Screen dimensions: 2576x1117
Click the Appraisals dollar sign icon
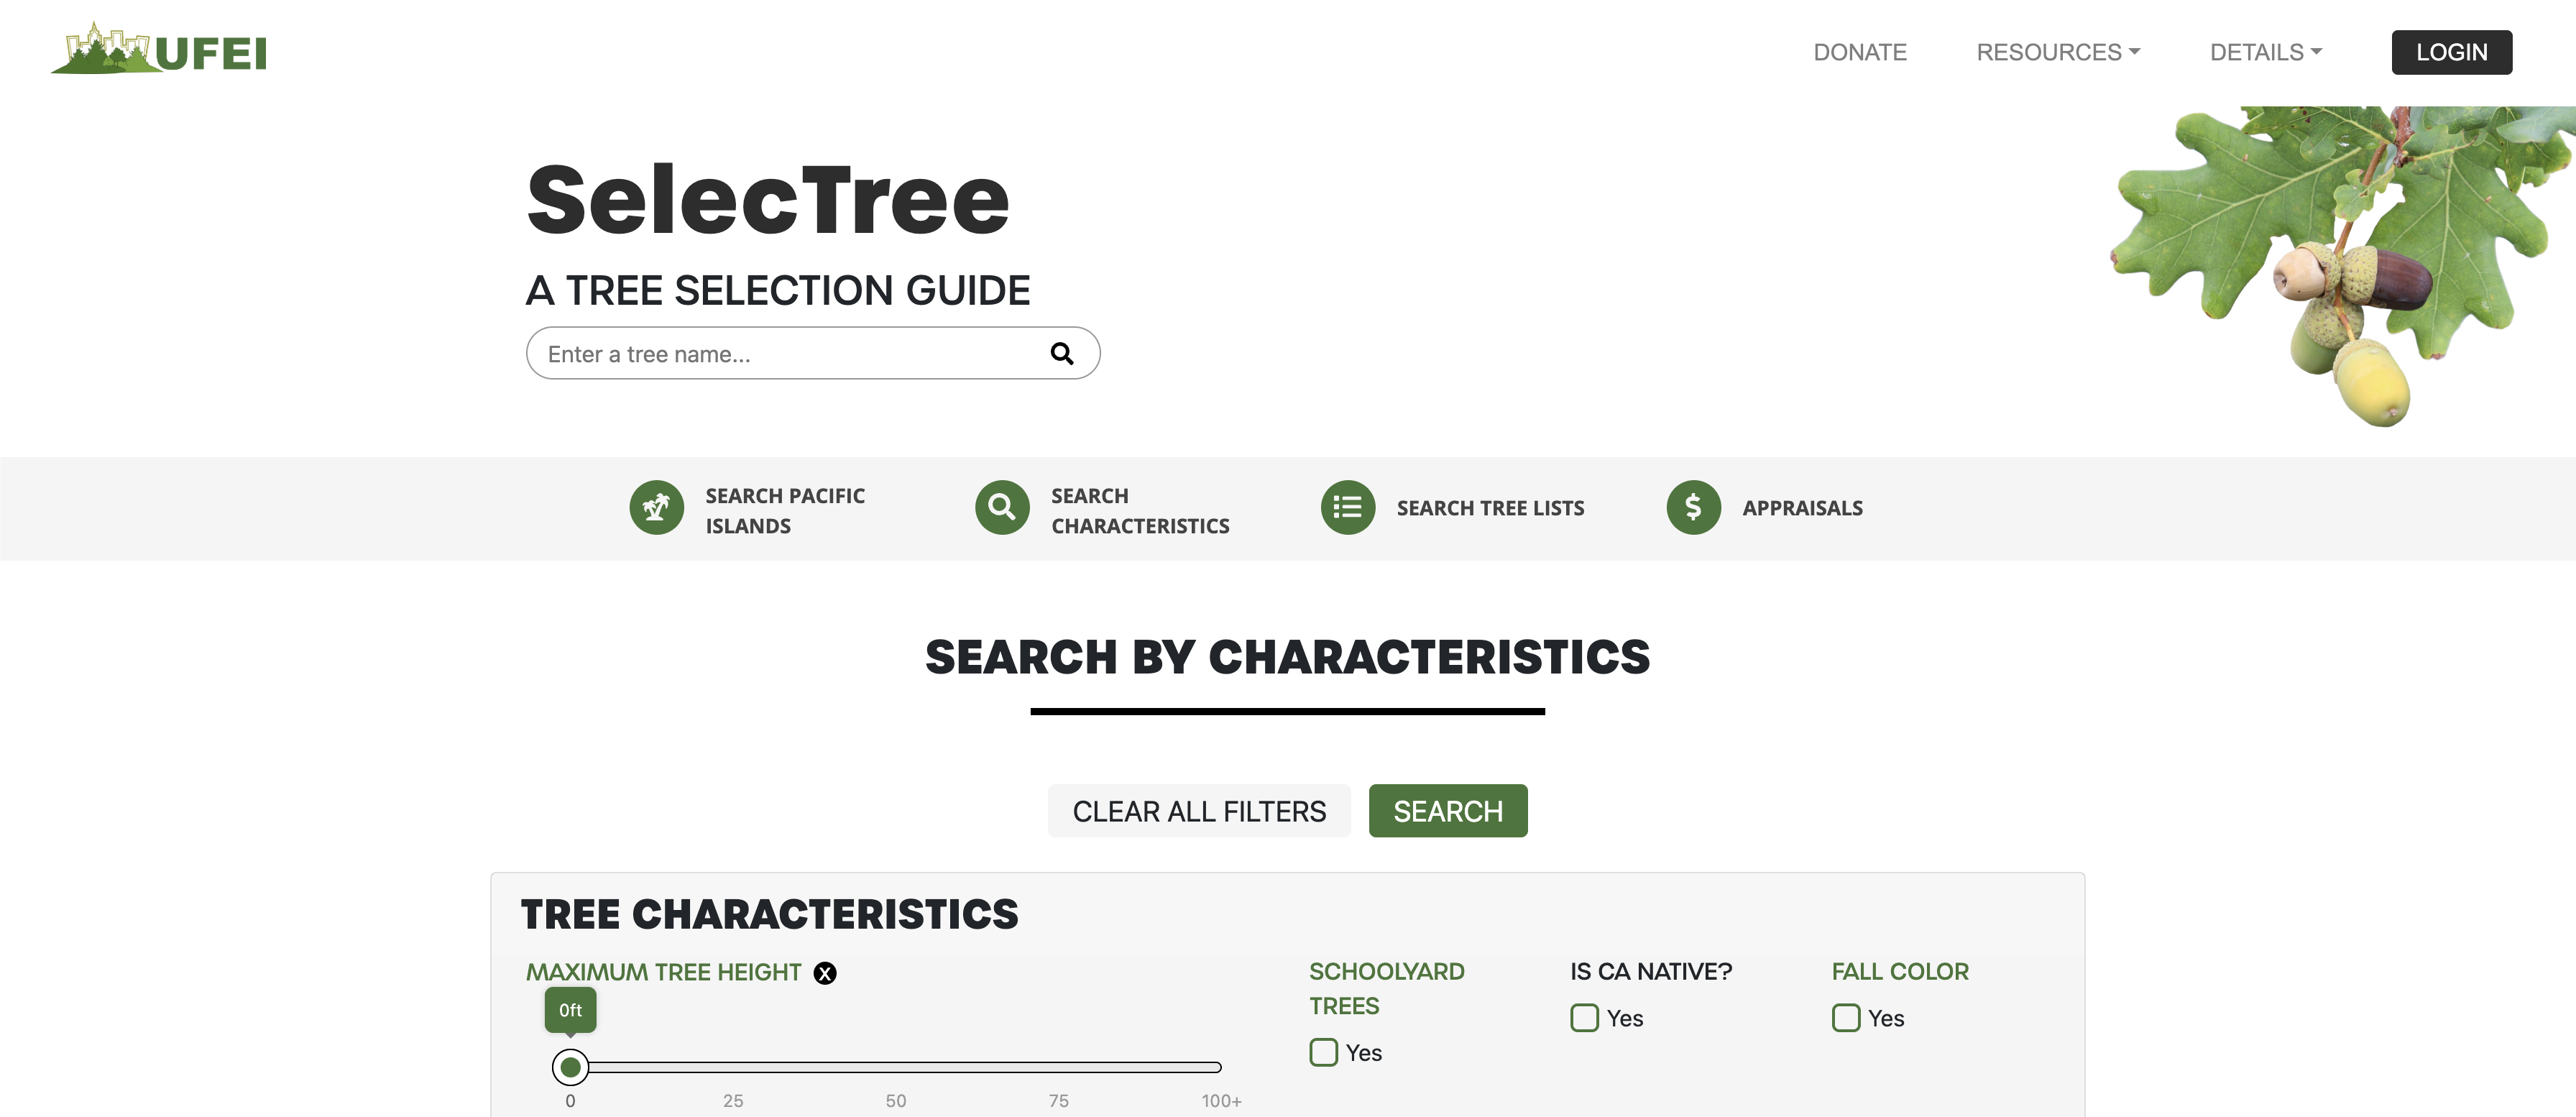click(x=1693, y=507)
